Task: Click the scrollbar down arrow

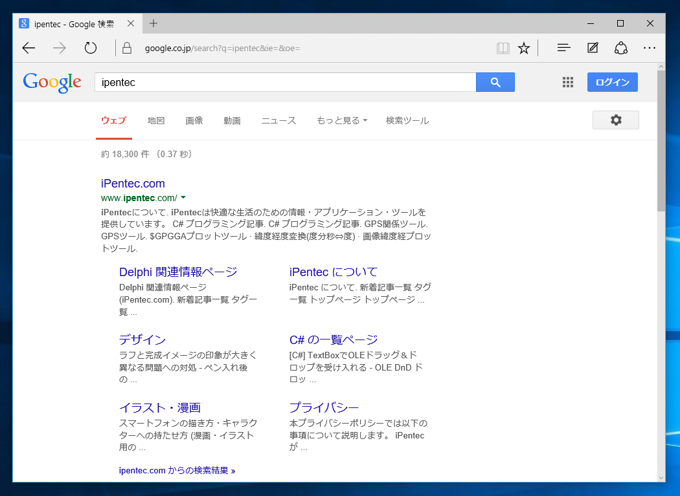Action: click(x=661, y=478)
